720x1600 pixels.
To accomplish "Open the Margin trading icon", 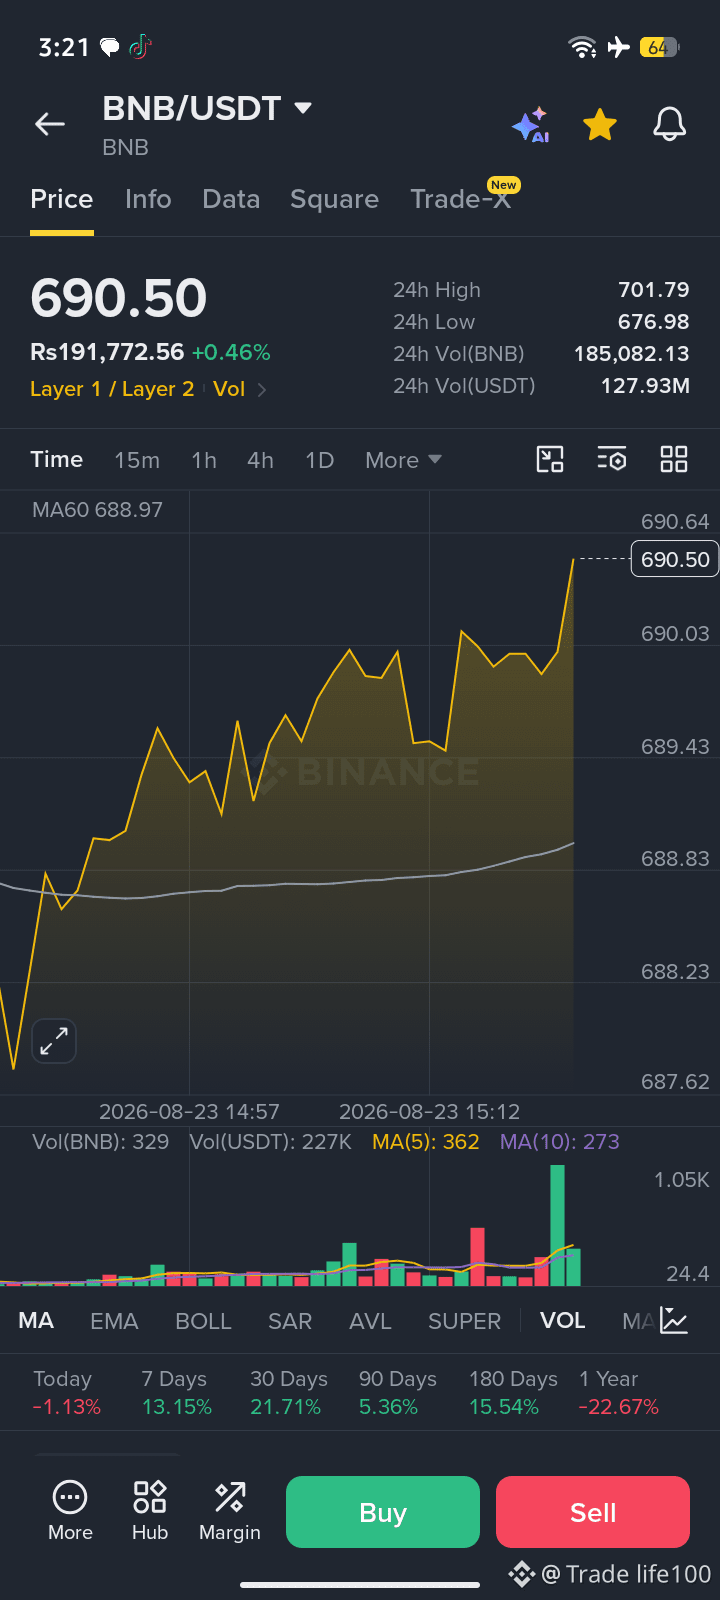I will coord(230,1511).
